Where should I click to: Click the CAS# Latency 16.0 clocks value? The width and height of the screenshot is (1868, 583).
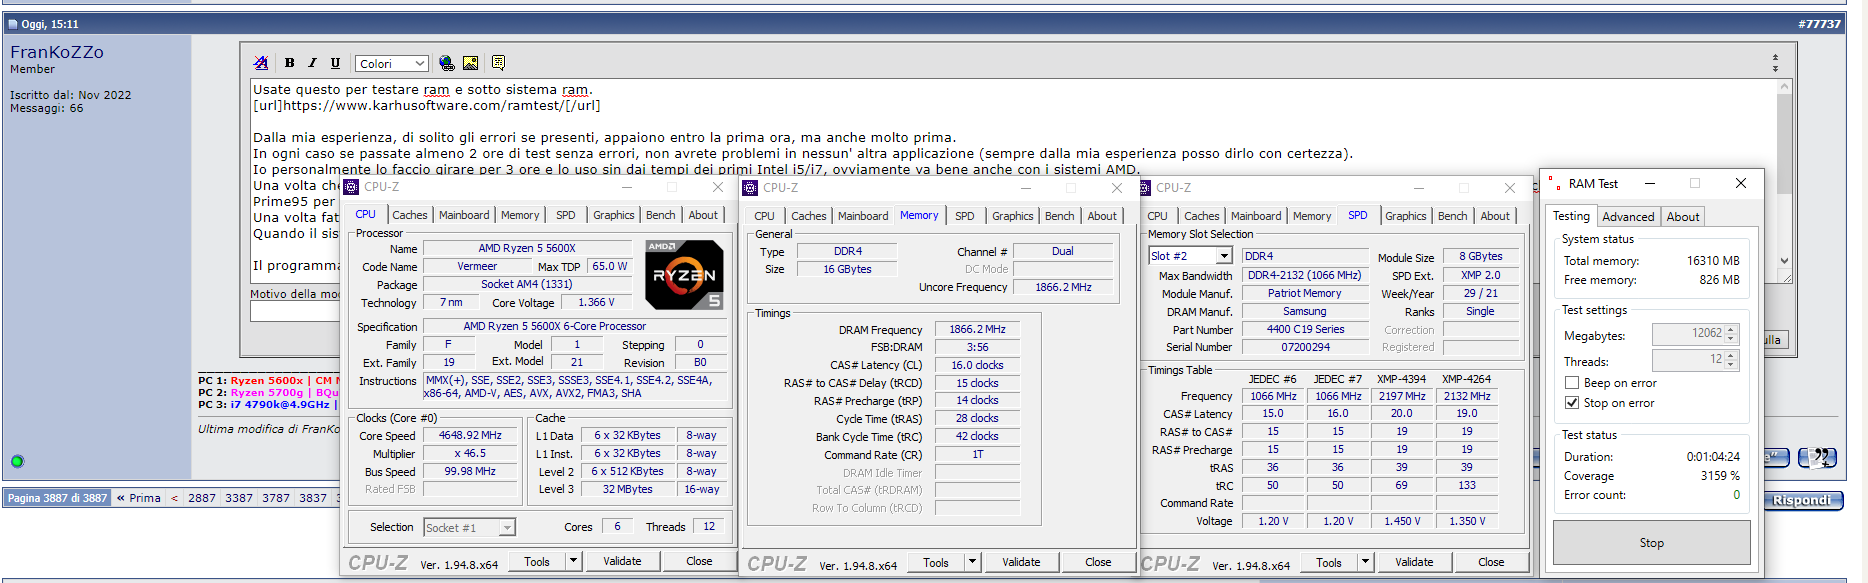977,365
